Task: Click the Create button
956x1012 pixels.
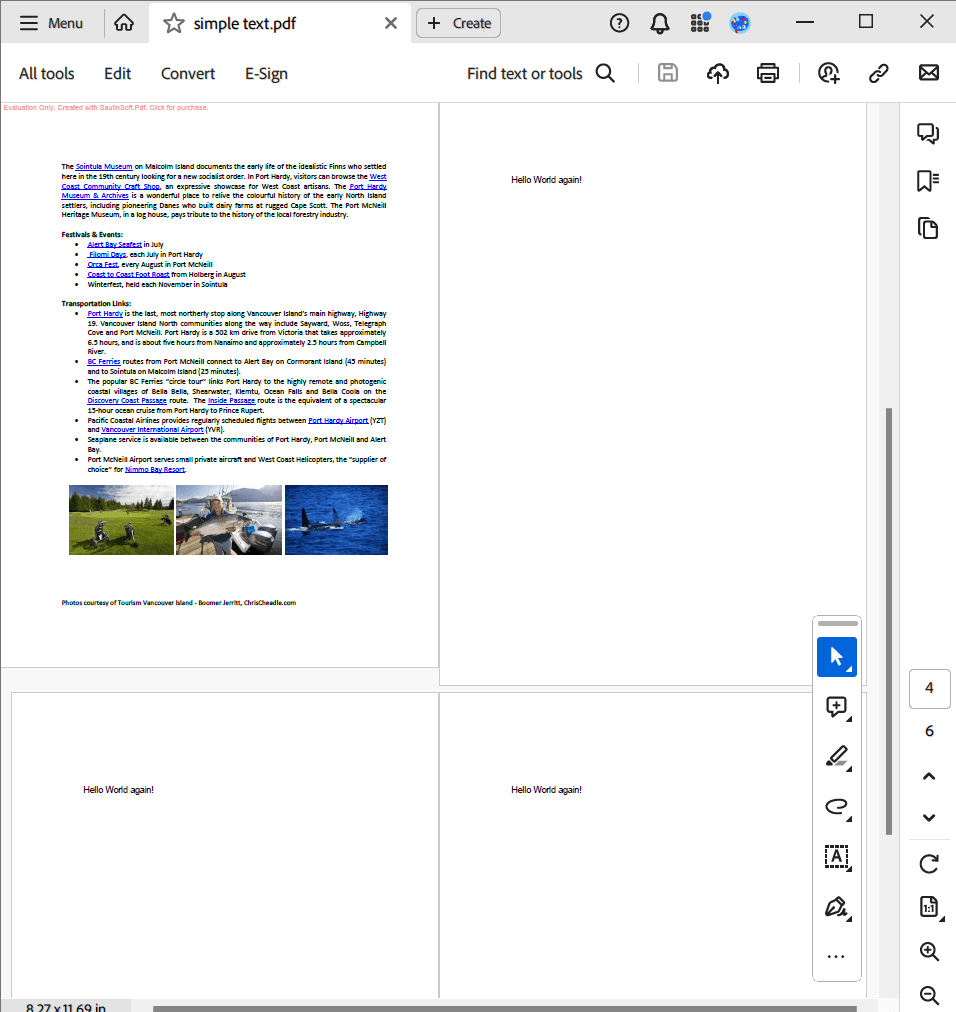Action: [x=458, y=22]
